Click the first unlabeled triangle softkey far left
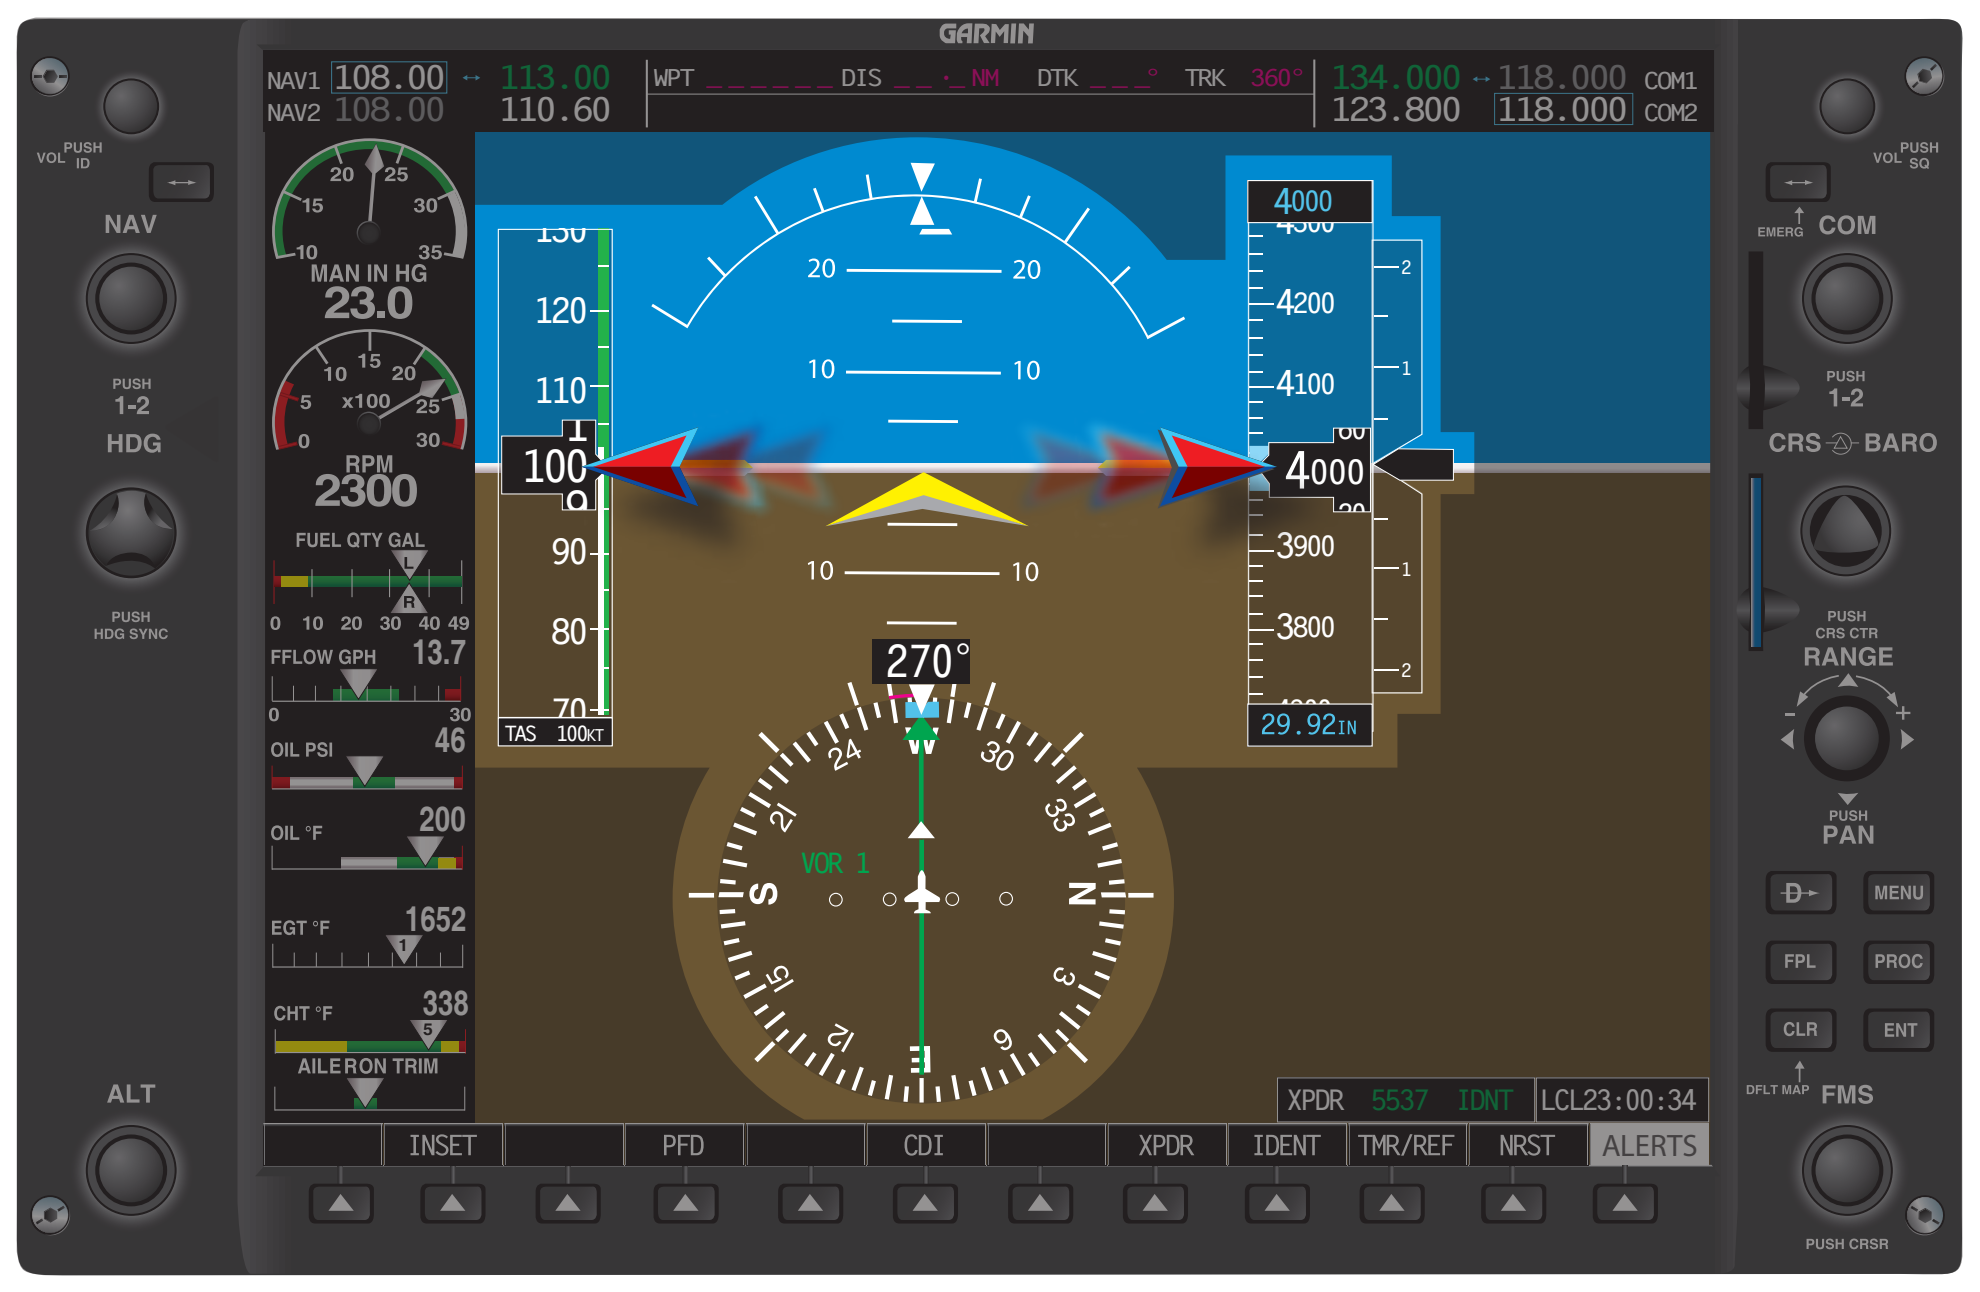 pos(341,1203)
